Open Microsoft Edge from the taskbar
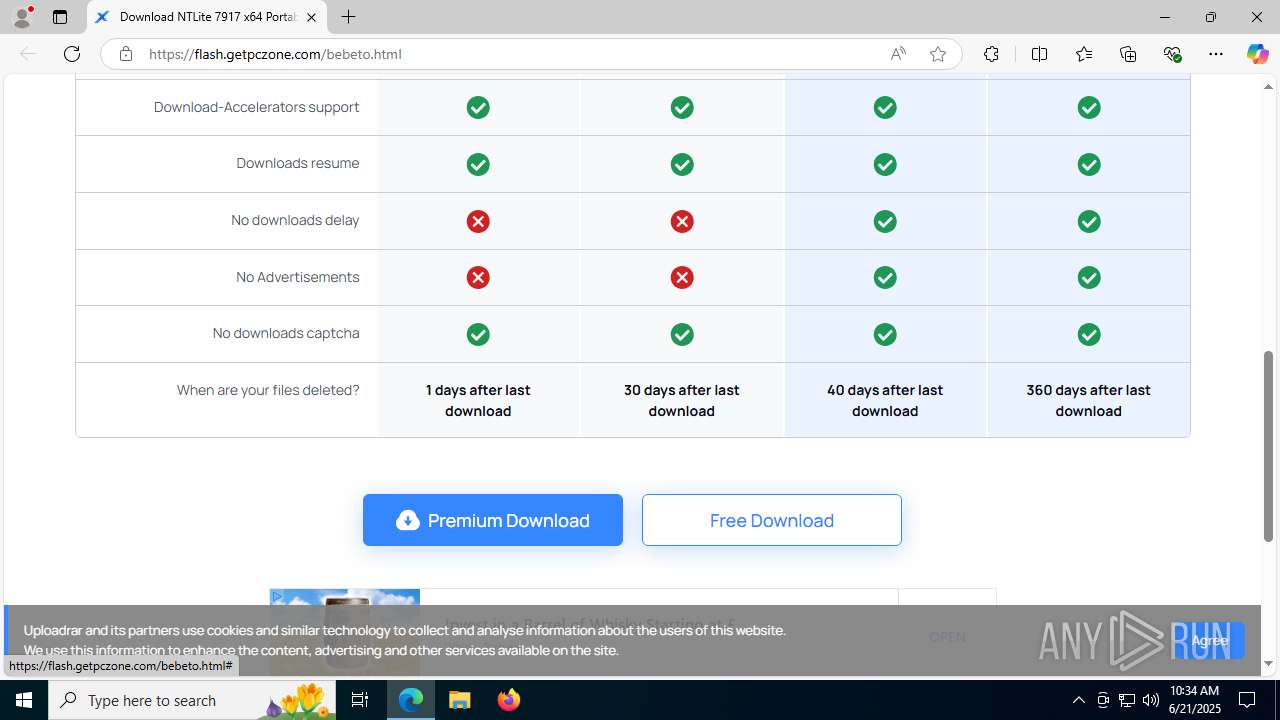Viewport: 1280px width, 720px height. (411, 700)
